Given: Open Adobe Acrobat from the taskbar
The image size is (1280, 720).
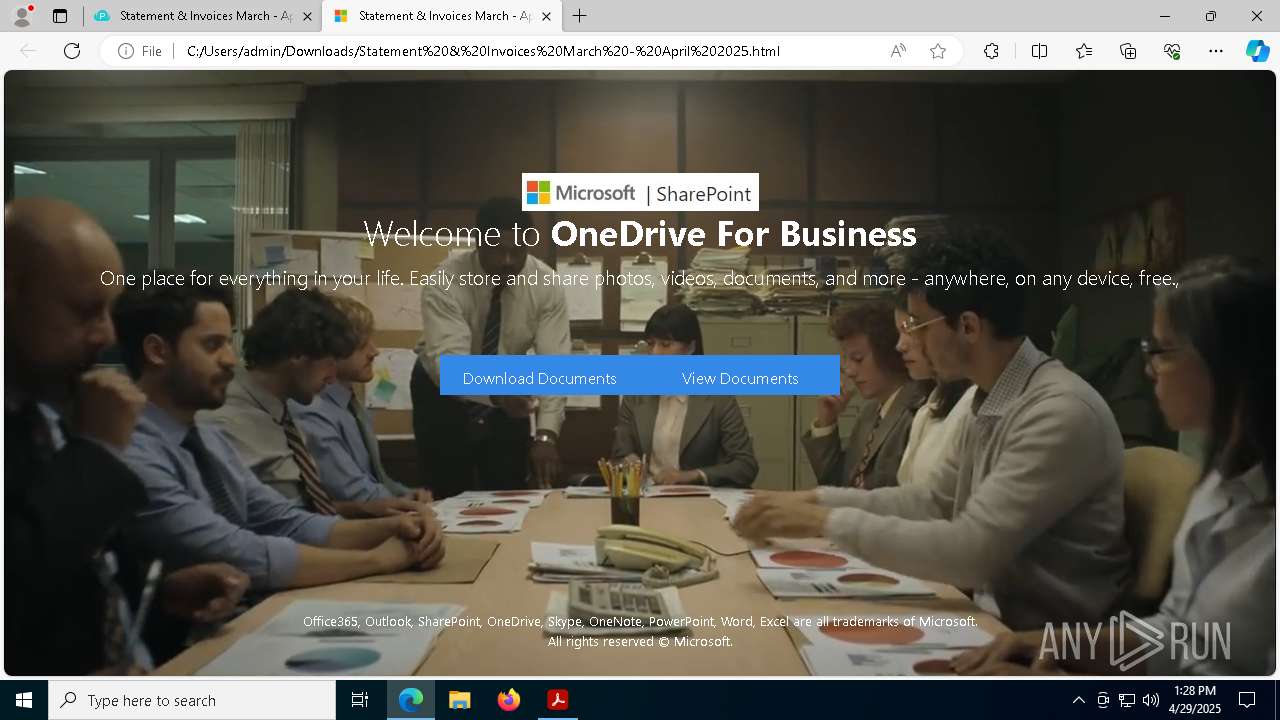Looking at the screenshot, I should pyautogui.click(x=557, y=700).
